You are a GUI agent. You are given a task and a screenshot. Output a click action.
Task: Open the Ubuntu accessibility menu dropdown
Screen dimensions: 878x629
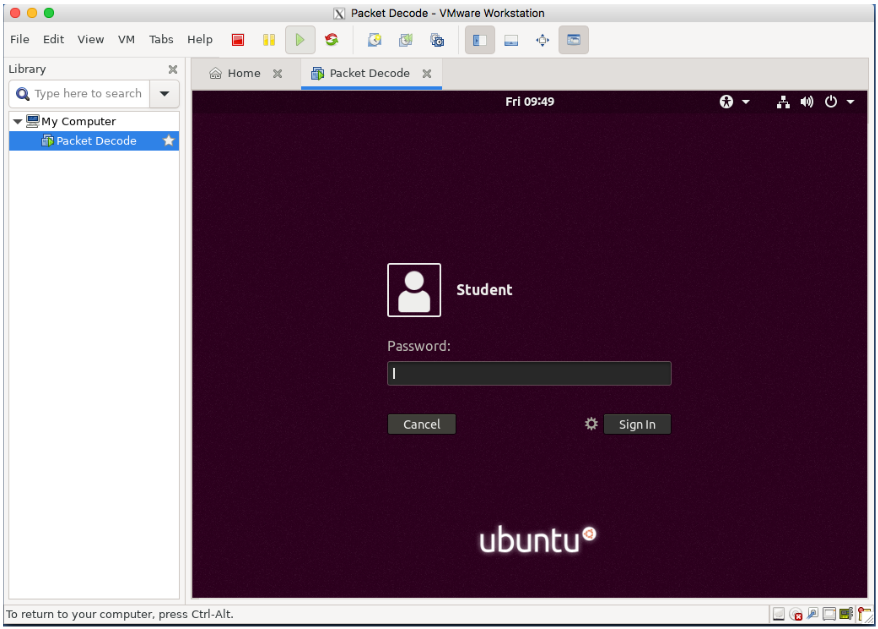[x=734, y=102]
